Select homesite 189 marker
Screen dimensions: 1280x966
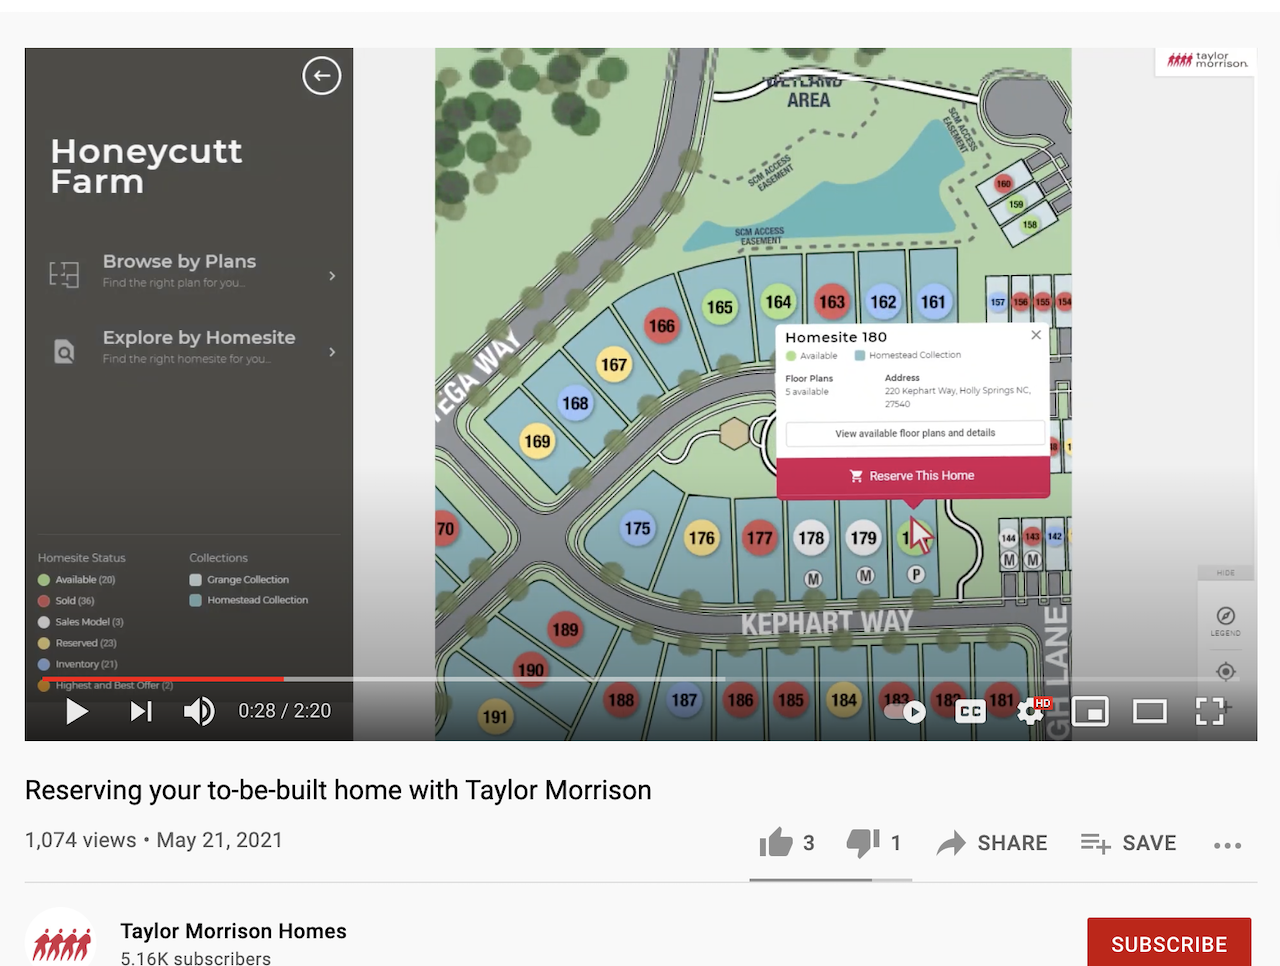pyautogui.click(x=565, y=630)
